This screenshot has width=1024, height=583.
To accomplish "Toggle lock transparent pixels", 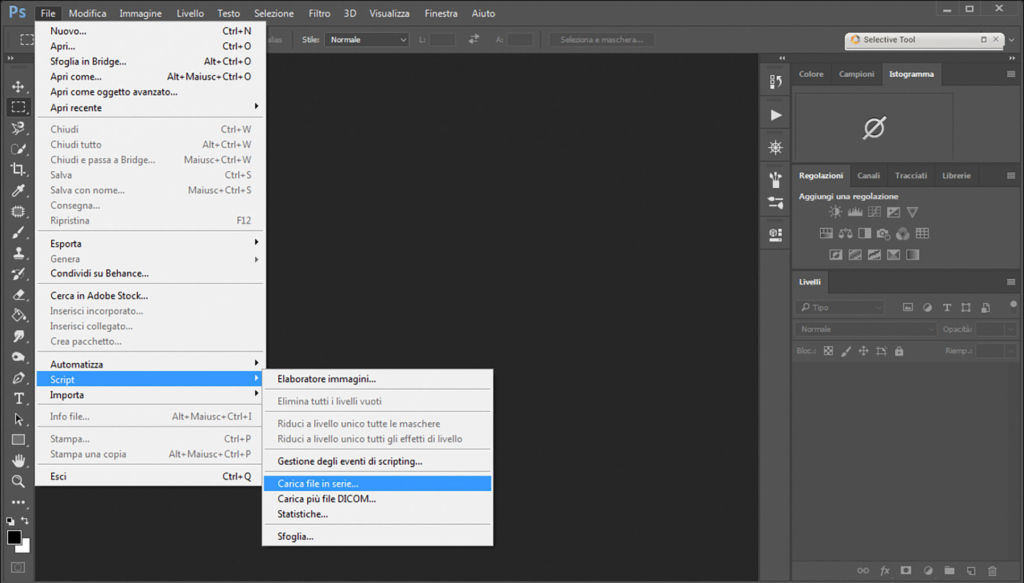I will click(828, 351).
